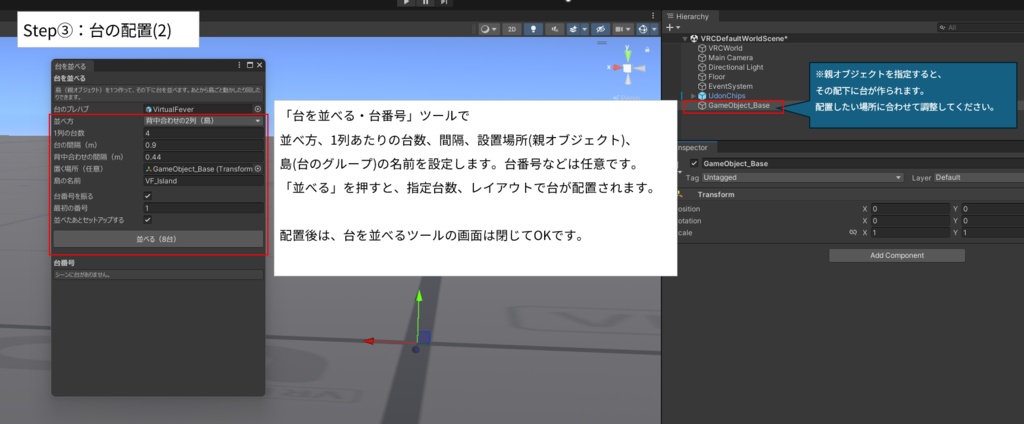
Task: Click center cube of scene orientation gizmo
Action: click(627, 68)
